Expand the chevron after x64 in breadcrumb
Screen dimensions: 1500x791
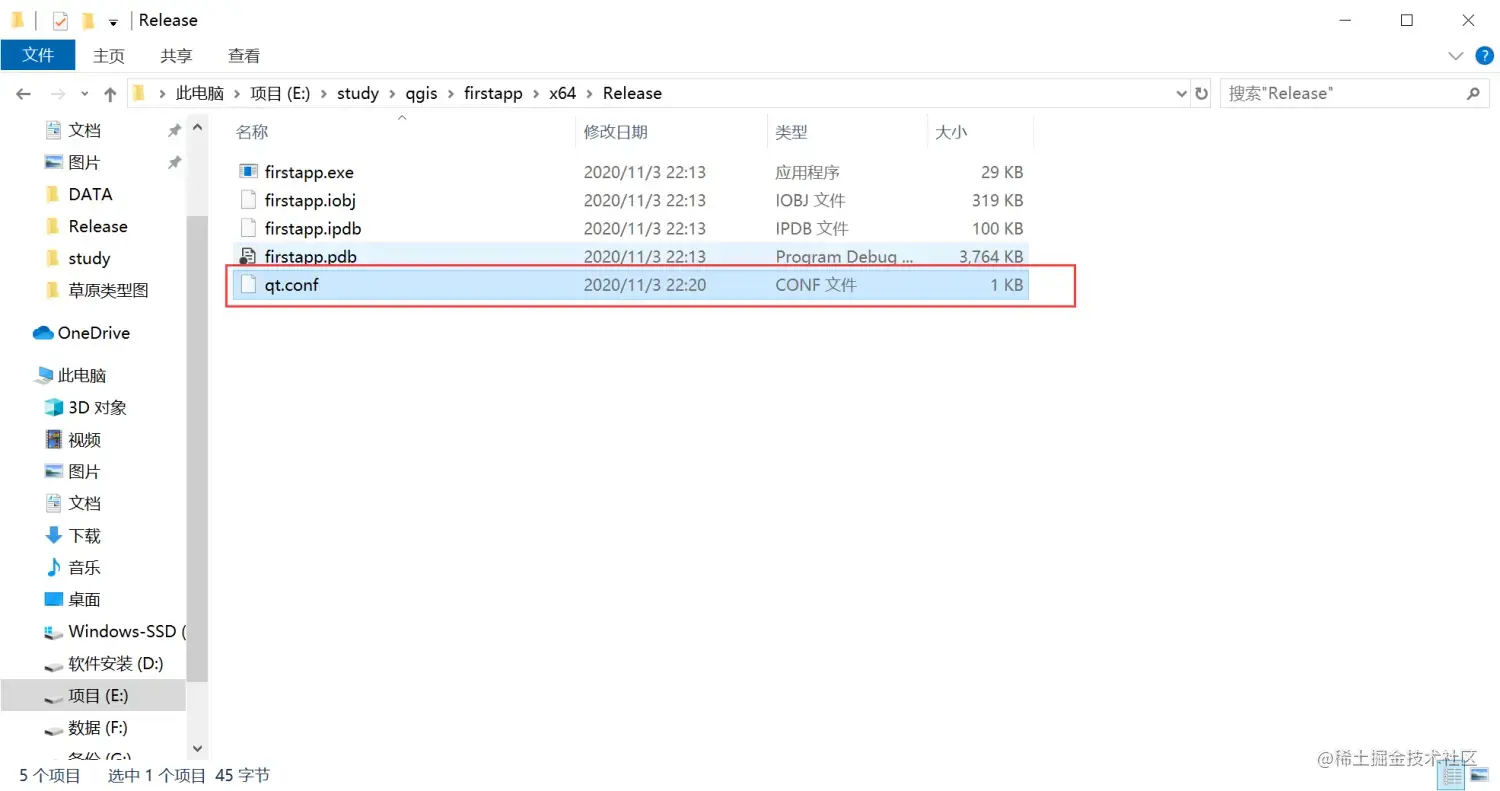589,93
